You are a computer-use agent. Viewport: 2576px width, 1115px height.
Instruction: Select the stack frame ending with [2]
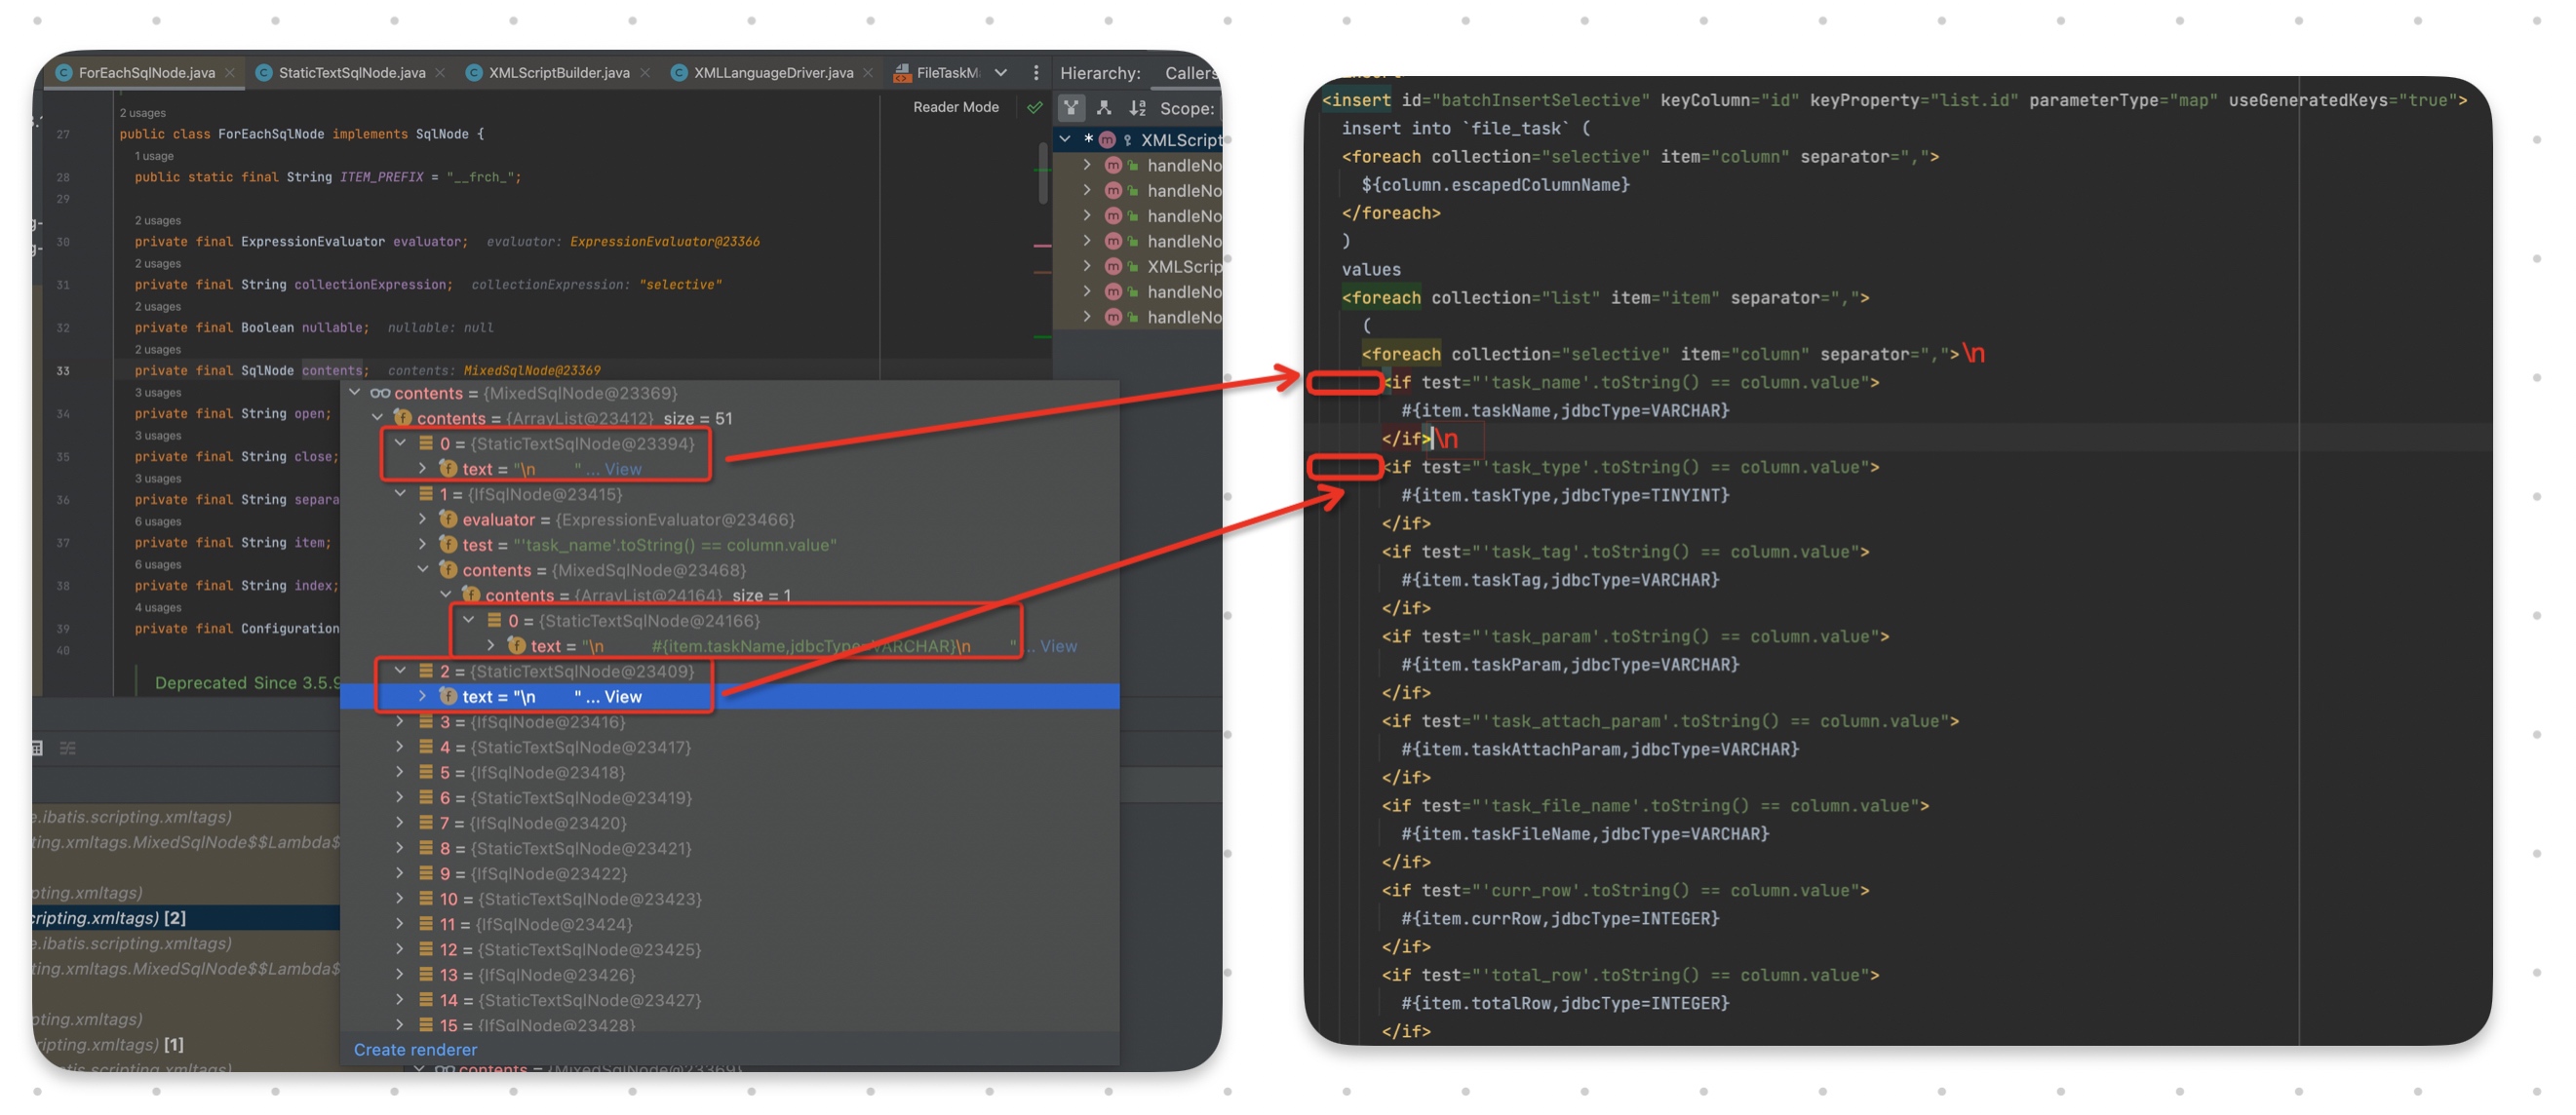pyautogui.click(x=186, y=918)
